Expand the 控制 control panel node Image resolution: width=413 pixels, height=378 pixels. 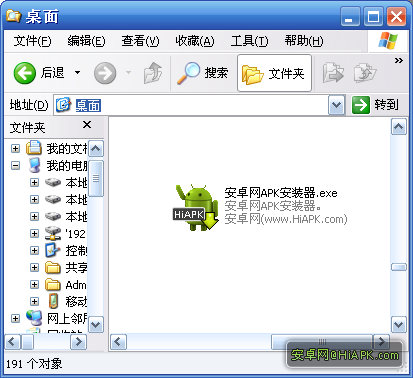pos(34,250)
